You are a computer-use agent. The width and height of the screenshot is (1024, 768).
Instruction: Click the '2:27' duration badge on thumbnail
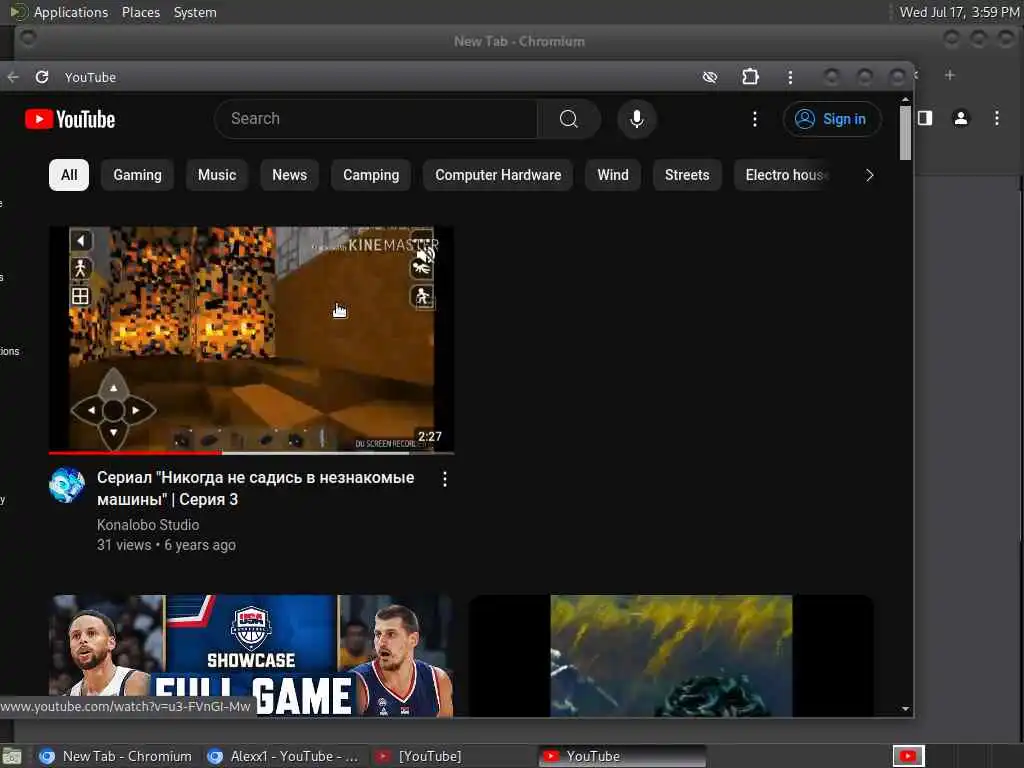click(430, 436)
